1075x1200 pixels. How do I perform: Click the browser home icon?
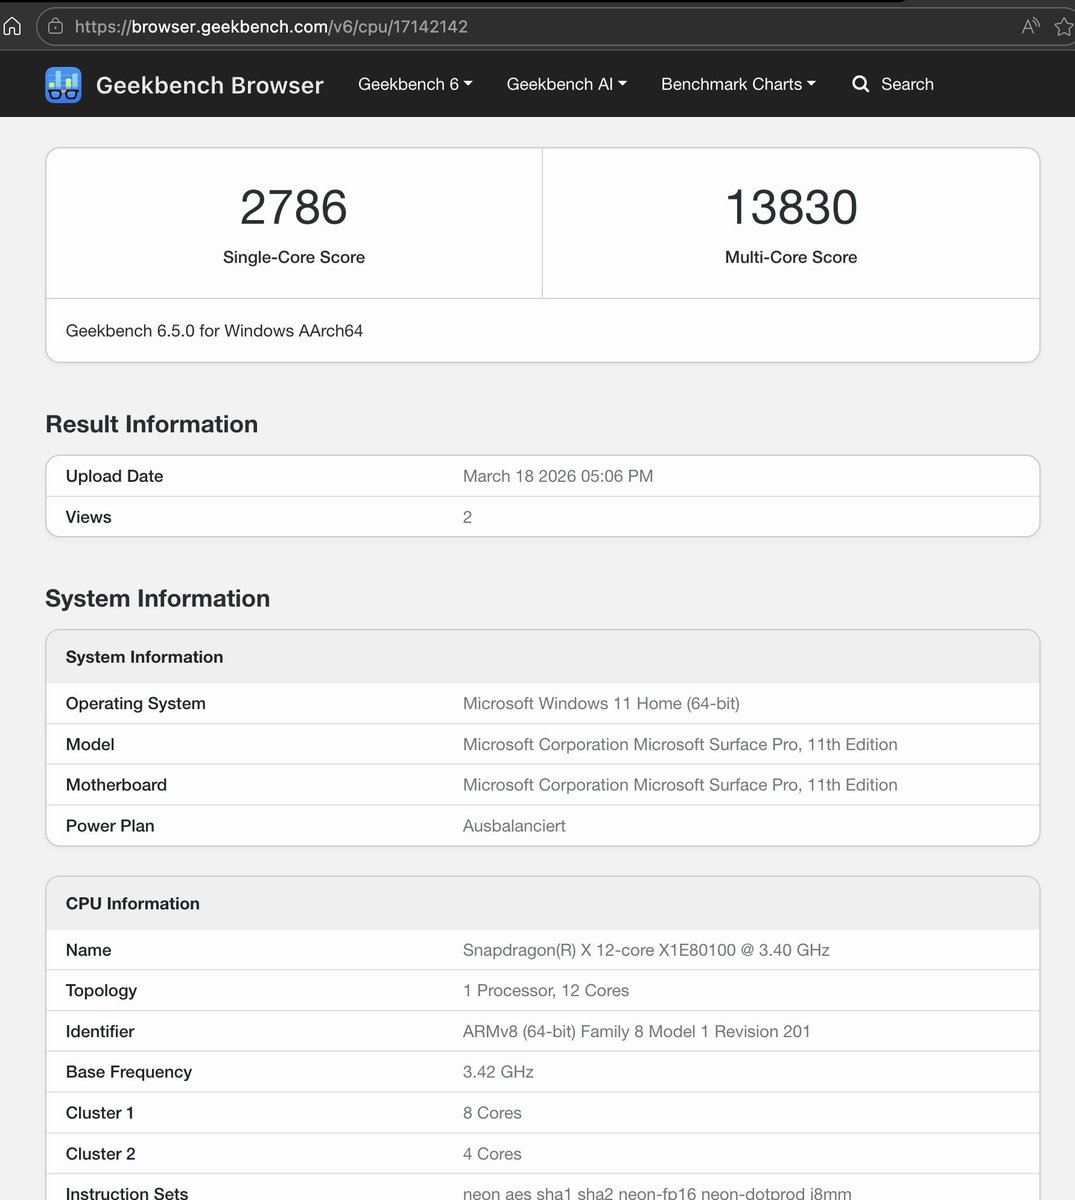point(12,27)
